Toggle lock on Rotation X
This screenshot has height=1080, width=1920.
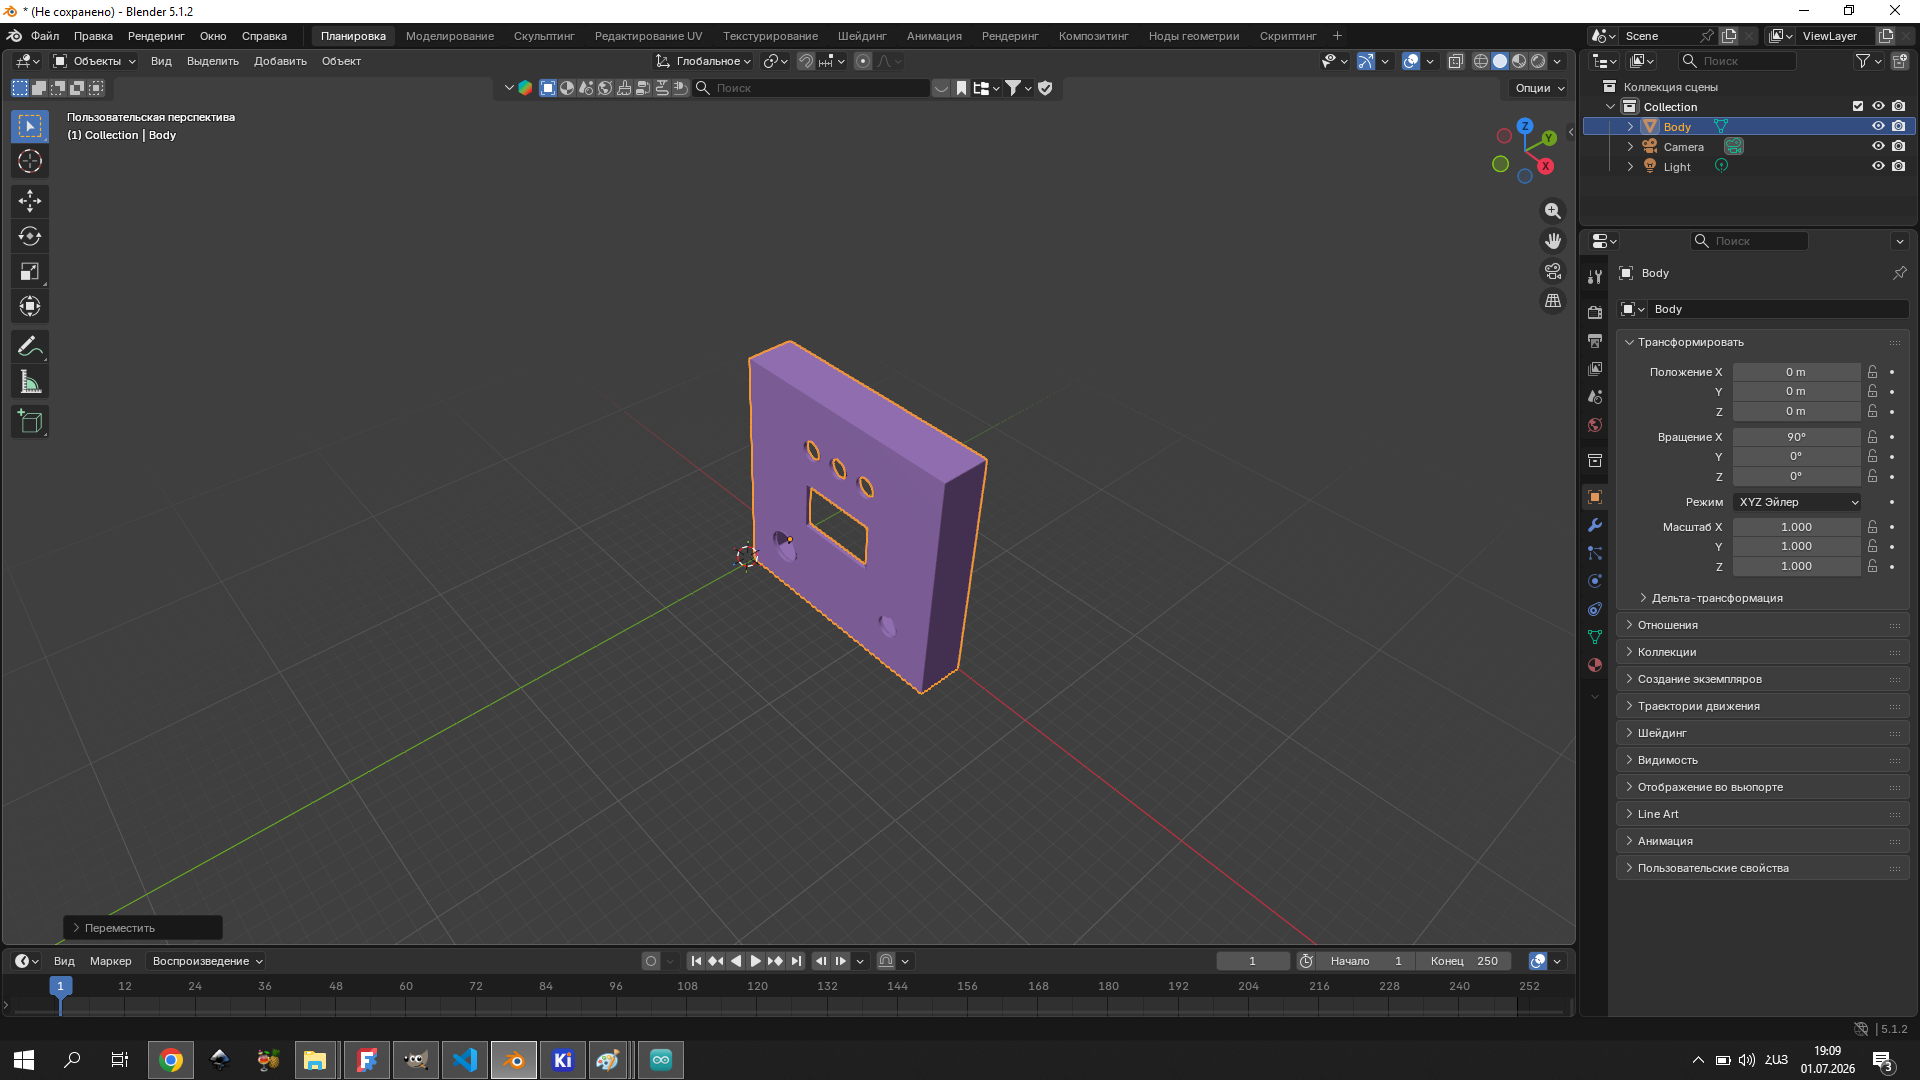click(1872, 437)
